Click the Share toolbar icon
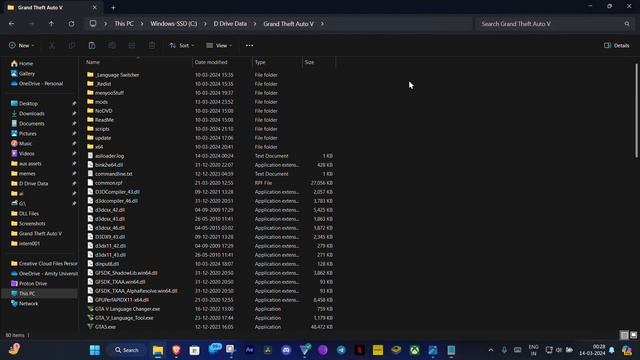 tap(132, 45)
